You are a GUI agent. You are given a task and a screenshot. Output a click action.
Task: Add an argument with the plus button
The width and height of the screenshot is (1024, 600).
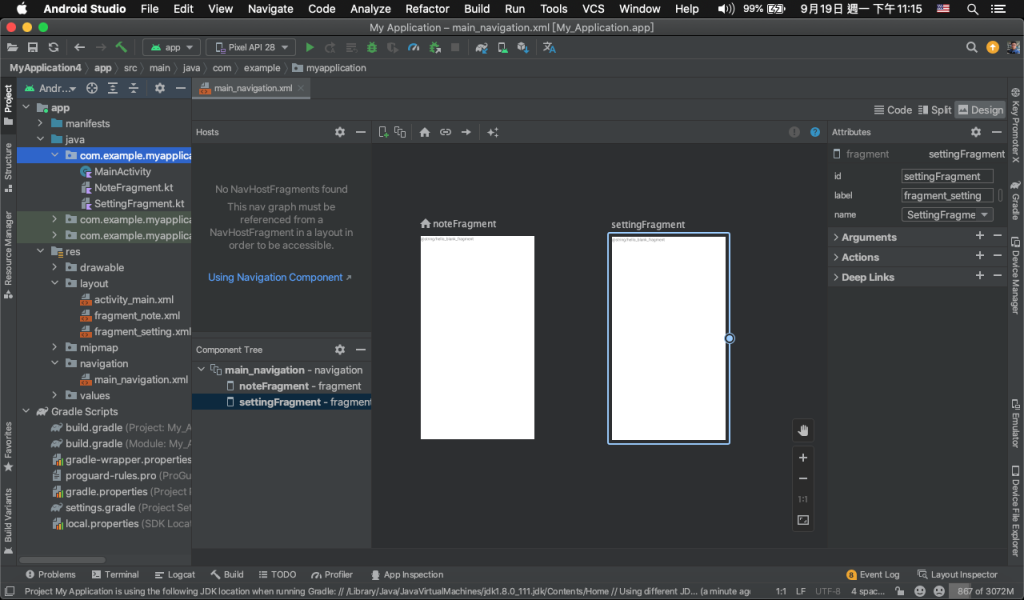click(980, 236)
